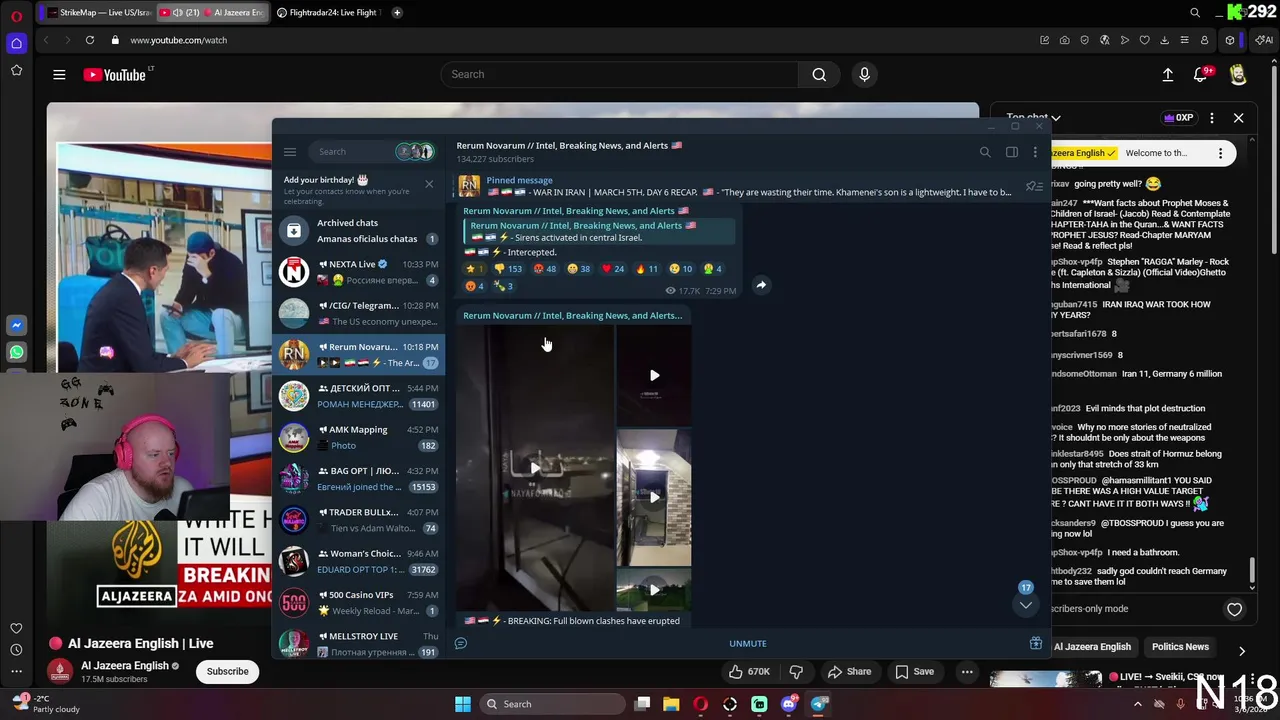Open Opera sidebar WhatsApp icon
Viewport: 1280px width, 720px height.
(17, 352)
